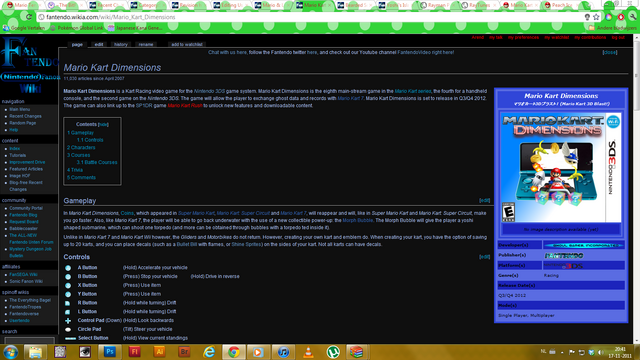Click the A Button circle icon
The height and width of the screenshot is (360, 640).
(x=68, y=268)
